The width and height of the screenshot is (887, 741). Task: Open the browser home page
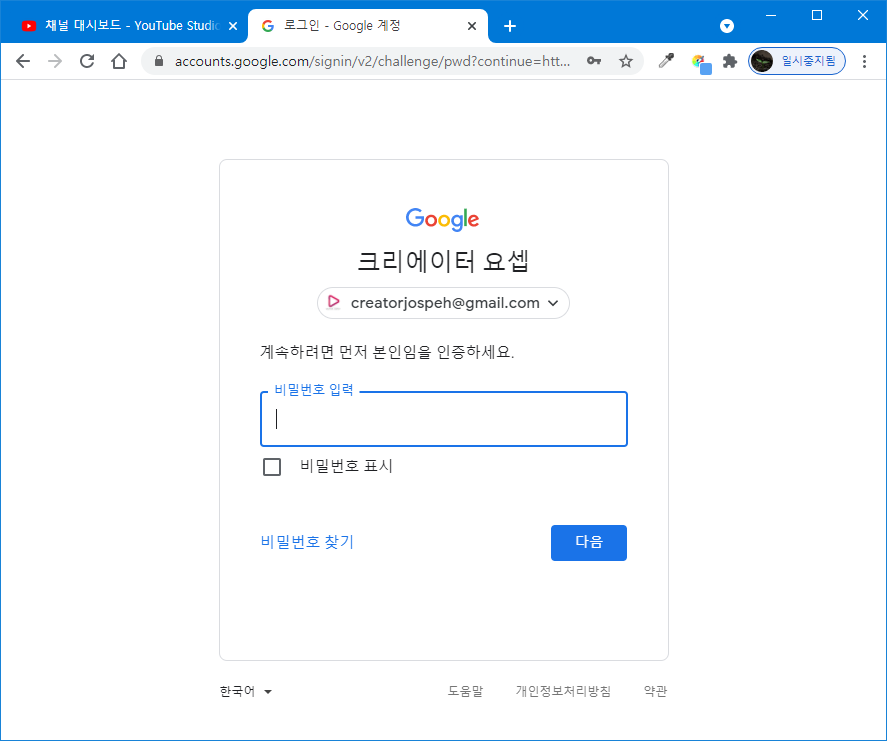point(119,61)
